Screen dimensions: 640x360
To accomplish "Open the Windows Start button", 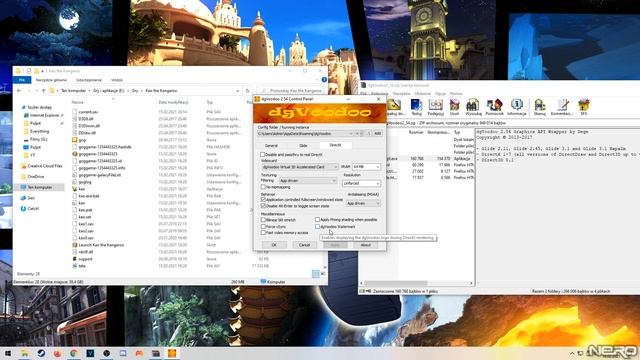I will (x=8, y=353).
